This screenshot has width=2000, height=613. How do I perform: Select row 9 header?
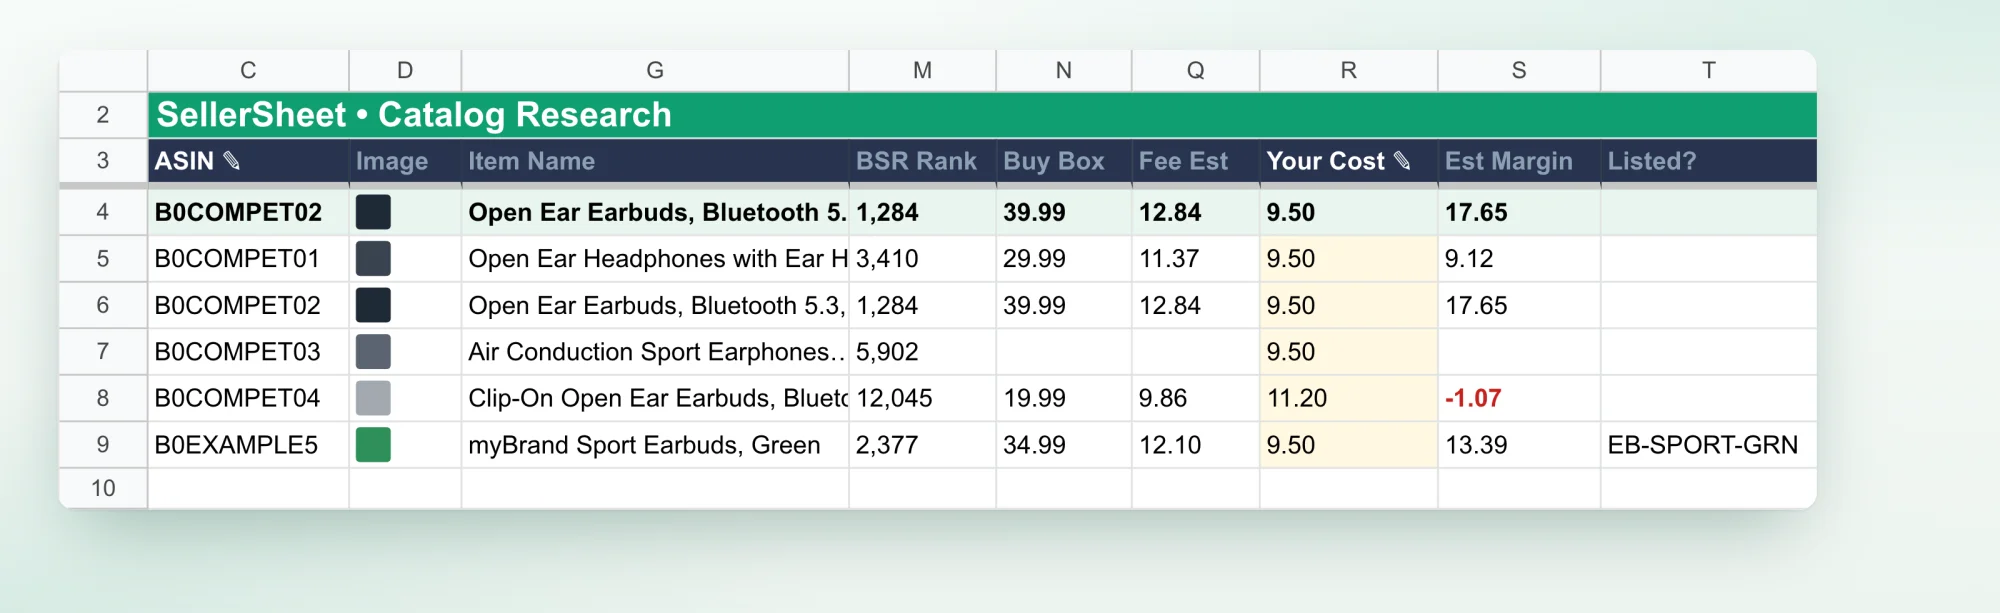tap(103, 444)
